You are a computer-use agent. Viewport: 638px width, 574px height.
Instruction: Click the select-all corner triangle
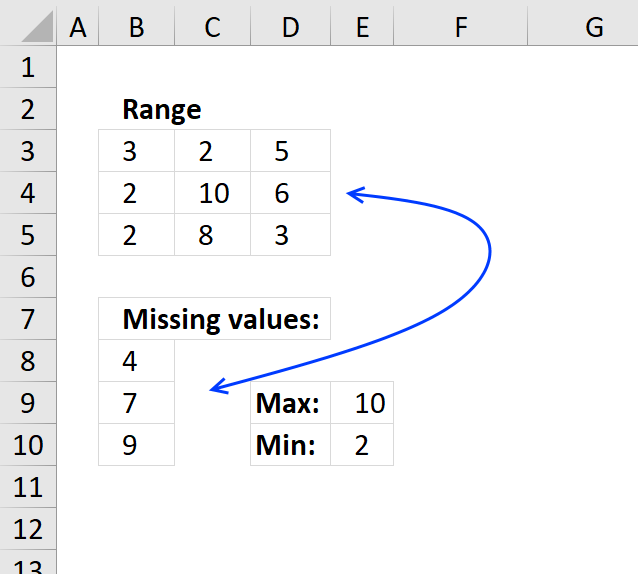(x=37, y=27)
